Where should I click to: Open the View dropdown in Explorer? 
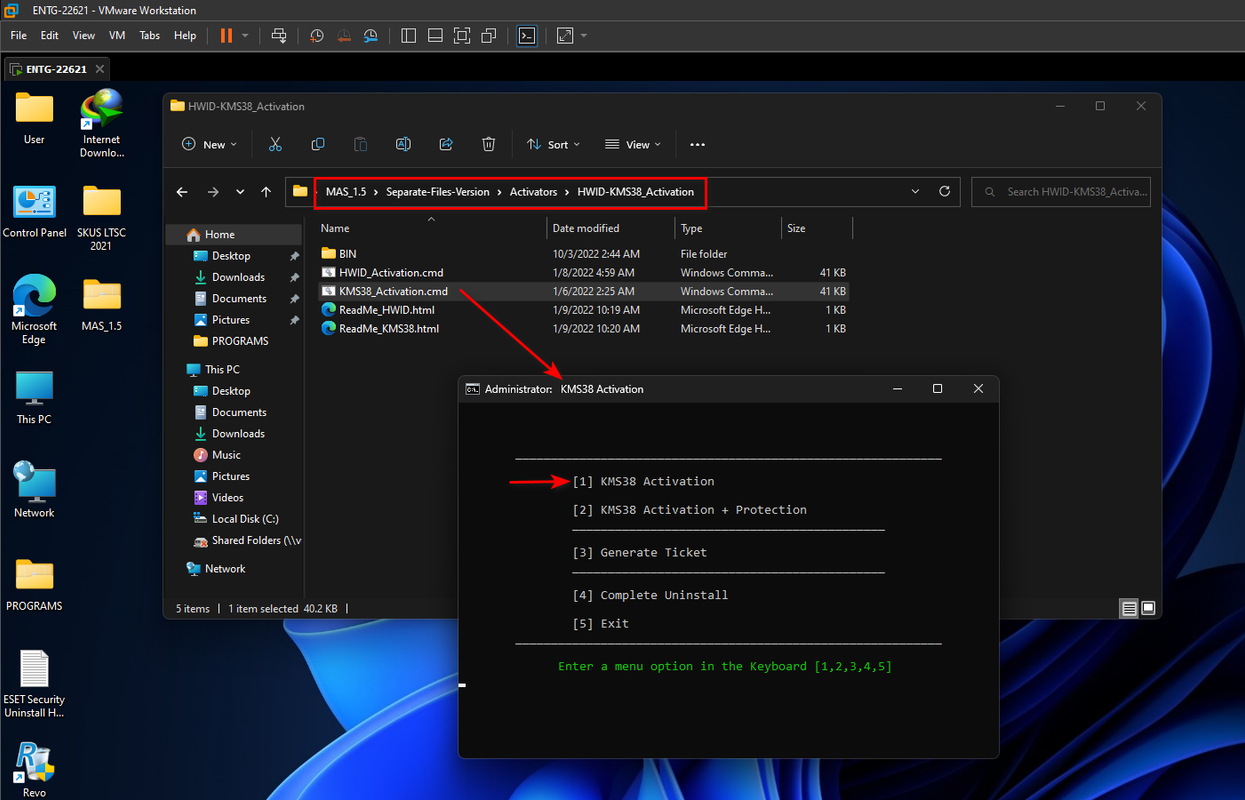coord(633,144)
